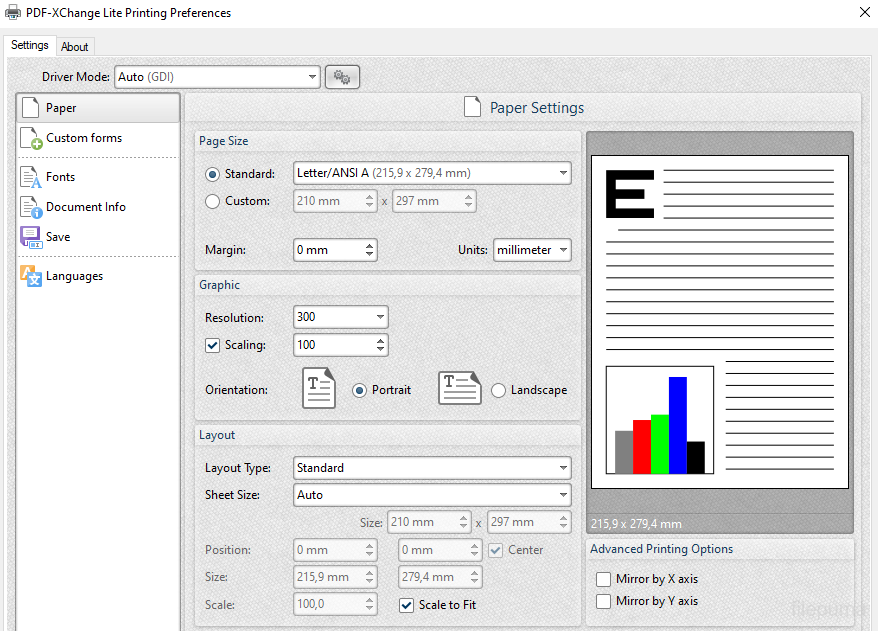Click the Save floppy disk icon
This screenshot has height=631, width=878.
point(30,238)
